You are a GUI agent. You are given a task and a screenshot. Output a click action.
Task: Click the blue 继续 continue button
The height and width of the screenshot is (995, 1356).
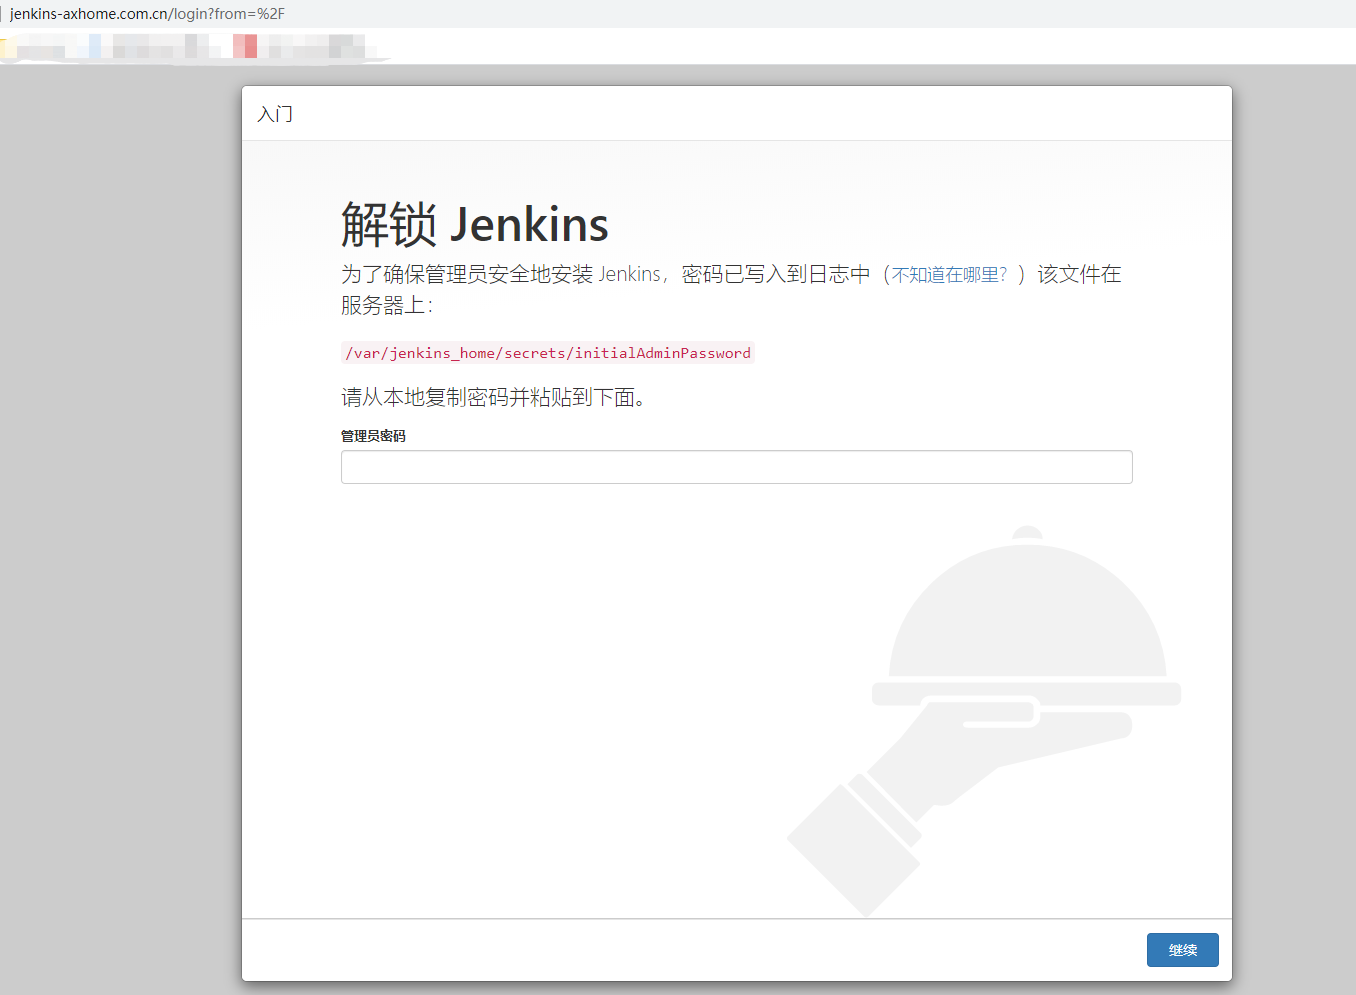(x=1182, y=950)
